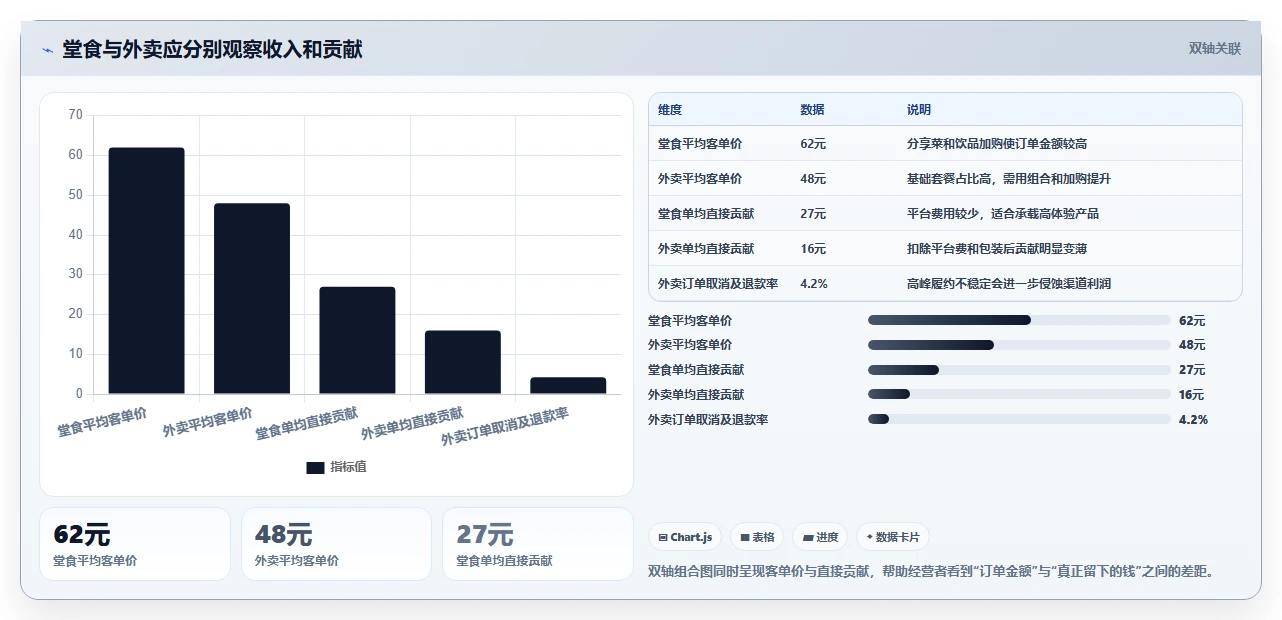
Task: Open the 48元 外卖平均客单价 data card
Action: [336, 544]
